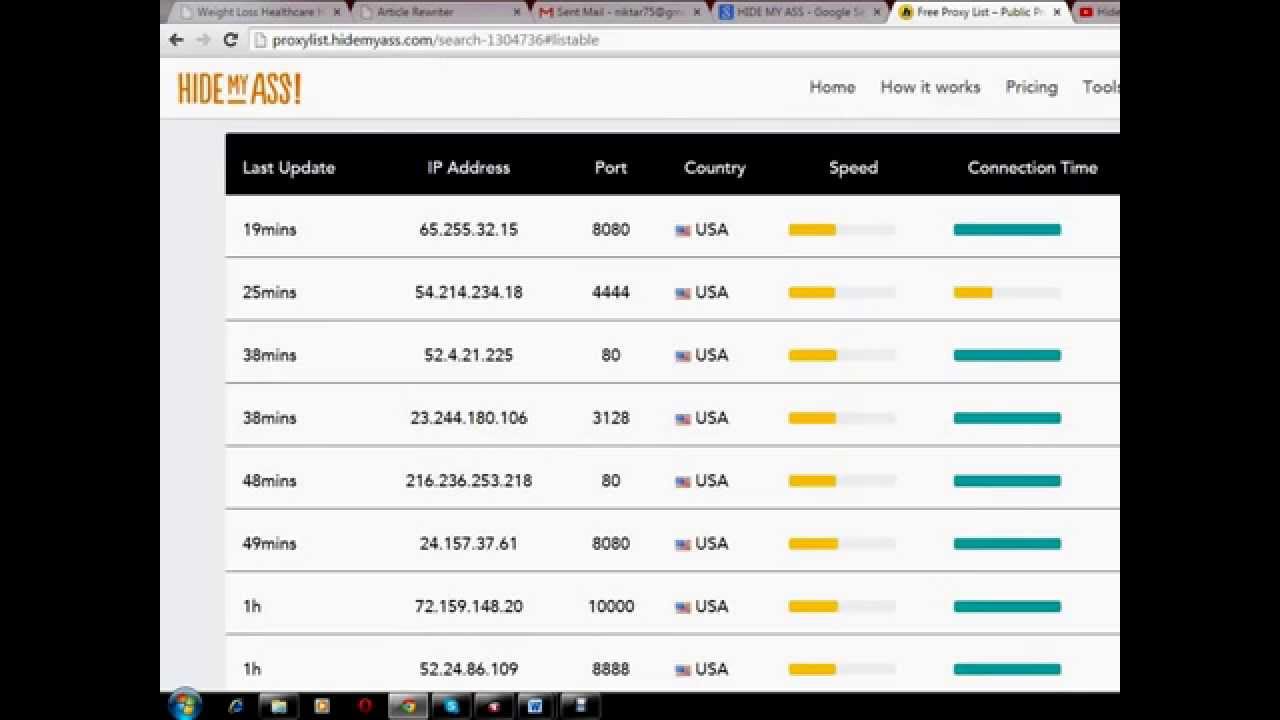Viewport: 1280px width, 720px height.
Task: Select IP address 23.244.180.106
Action: pyautogui.click(x=469, y=418)
